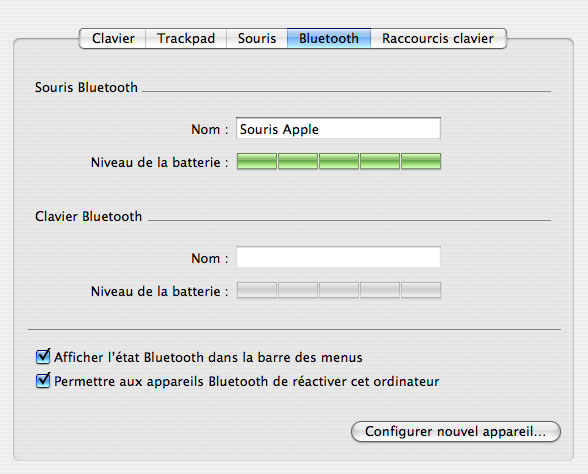Open the Raccourcis clavier tab
This screenshot has height=474, width=588.
(x=438, y=38)
